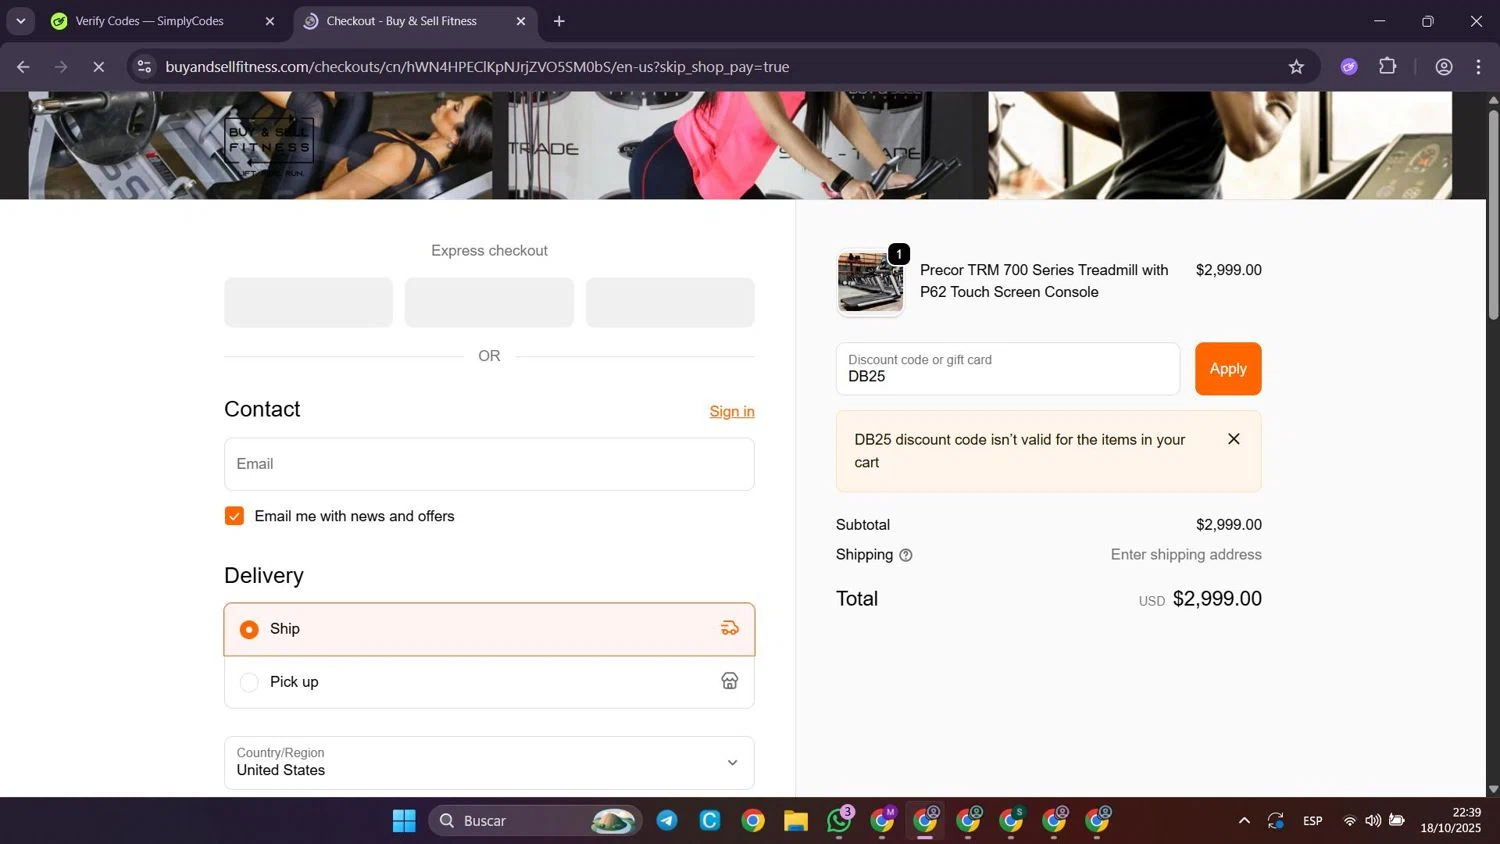
Task: Click the middle express checkout button placeholder
Action: point(489,302)
